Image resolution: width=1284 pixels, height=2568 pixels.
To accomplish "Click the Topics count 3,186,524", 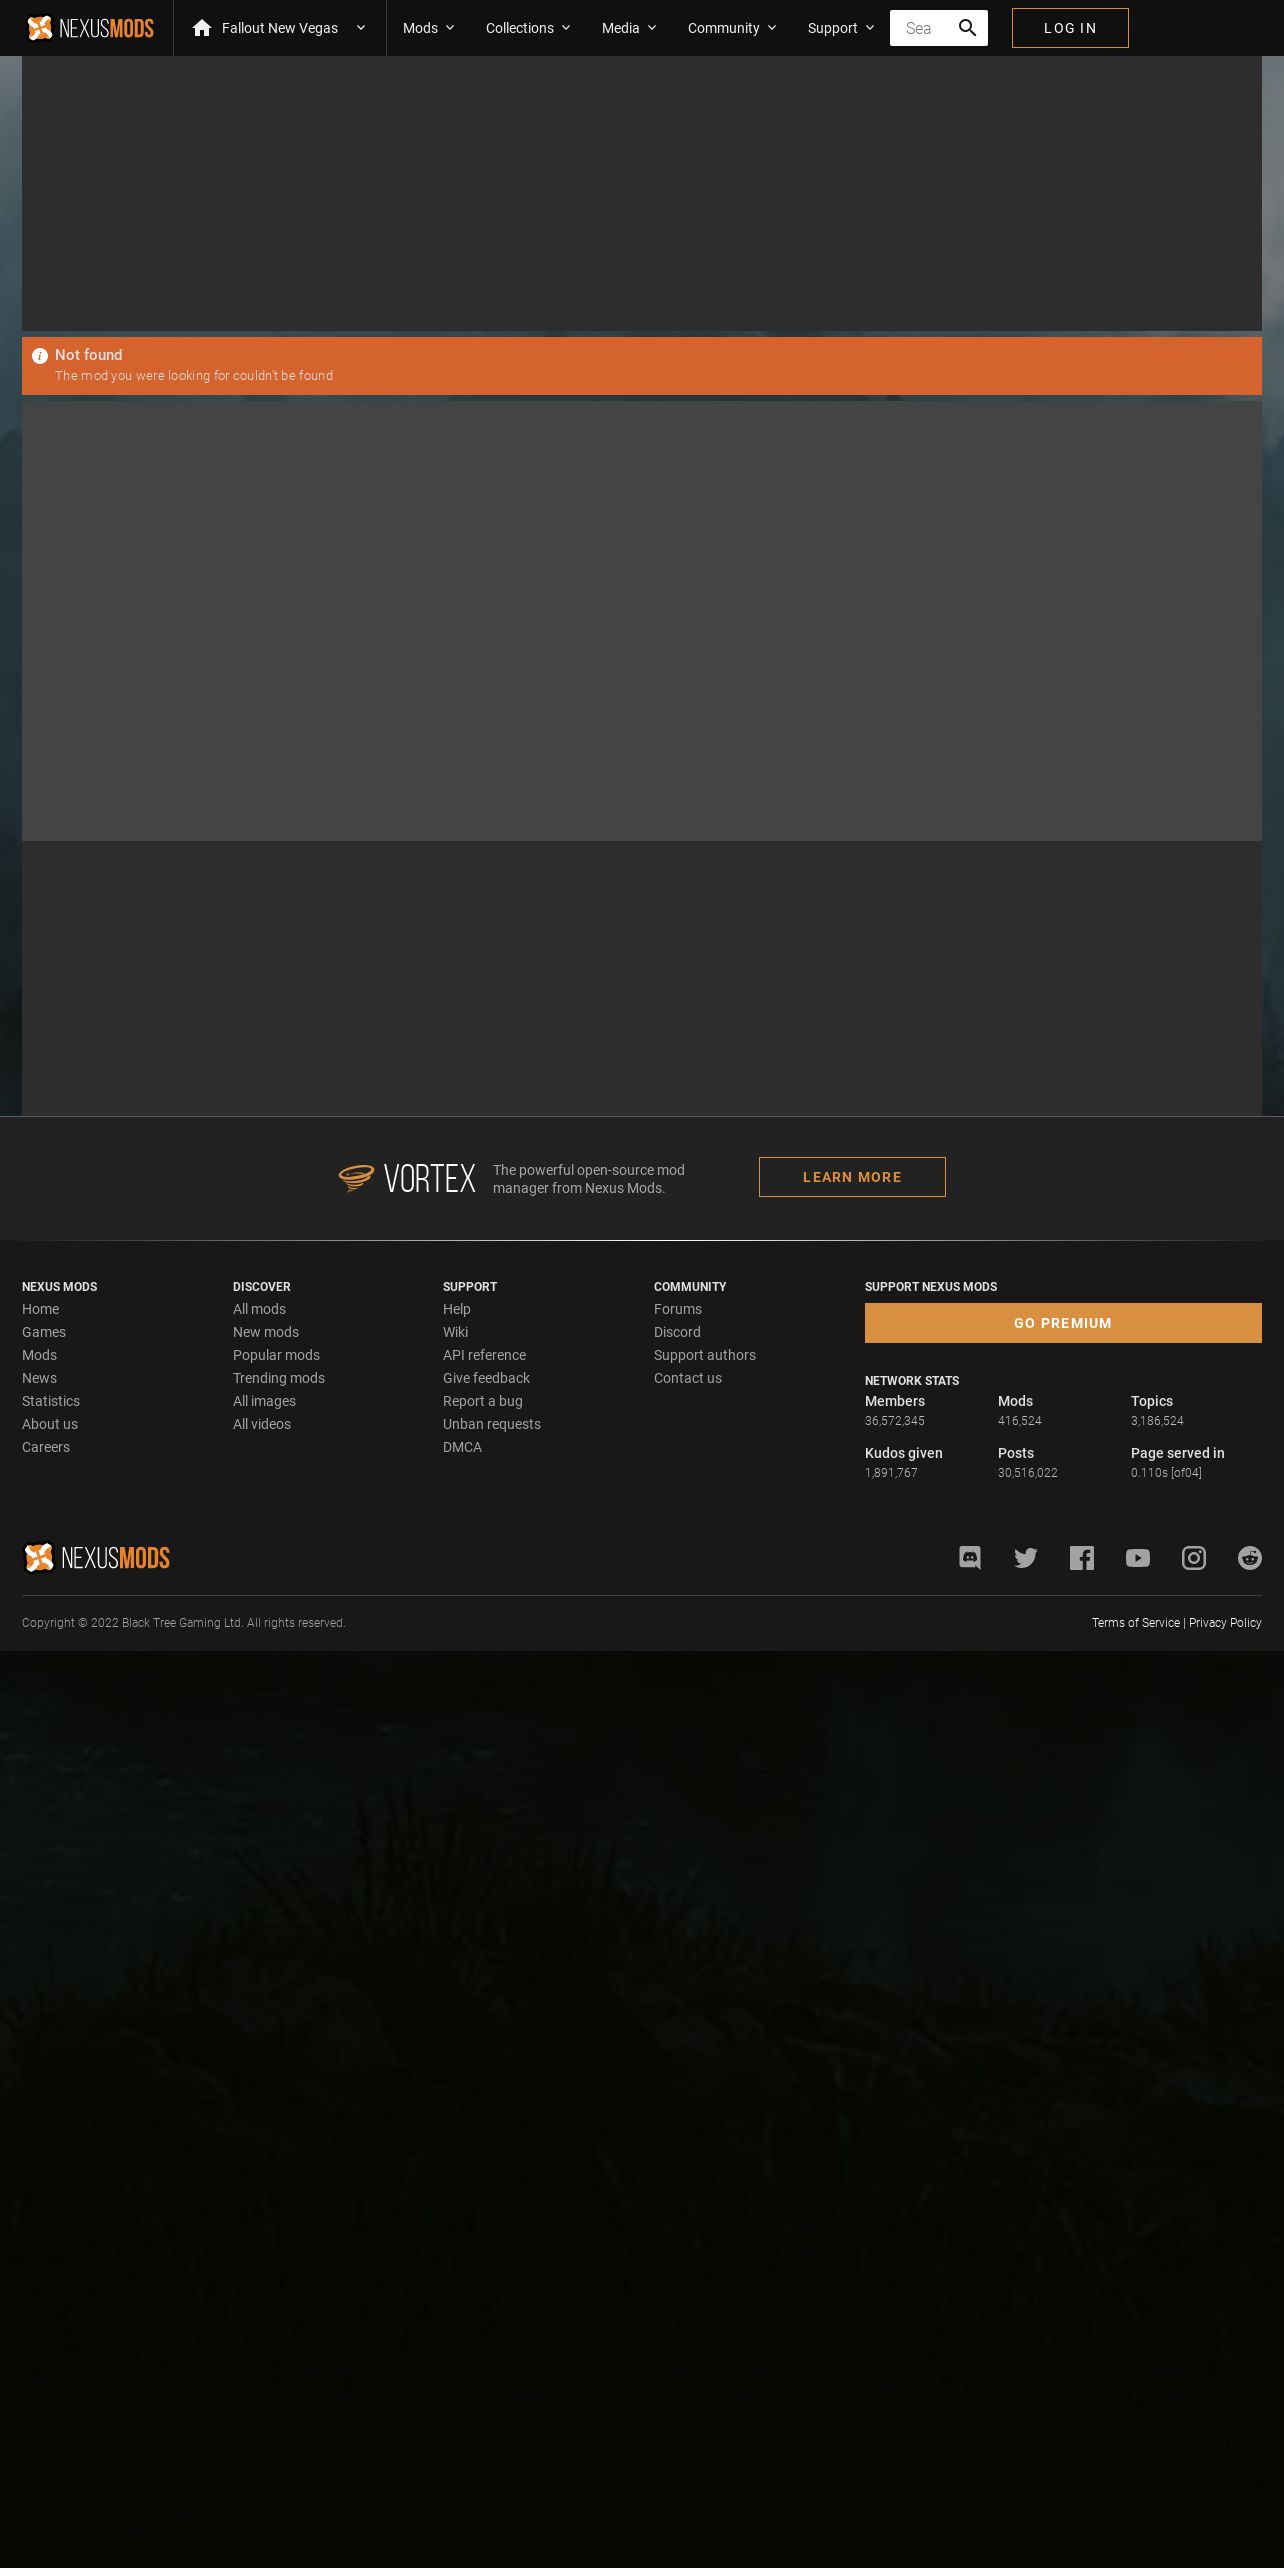I will (1157, 1421).
